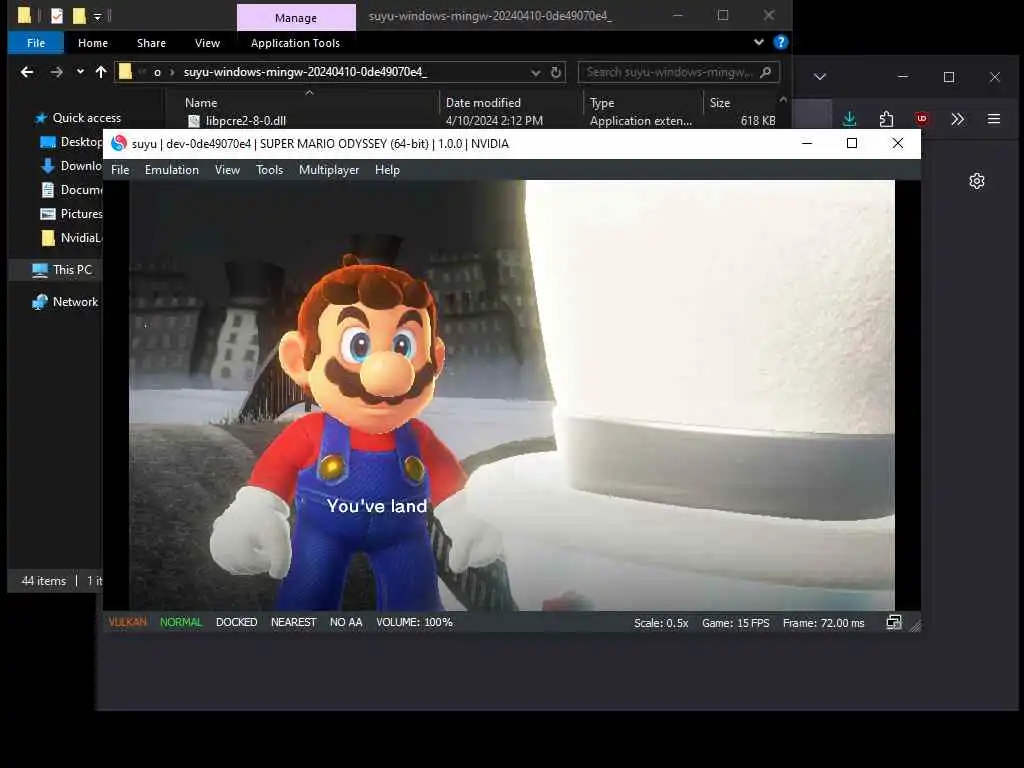Open the browser tab list chevron
This screenshot has width=1024, height=768.
(x=820, y=77)
